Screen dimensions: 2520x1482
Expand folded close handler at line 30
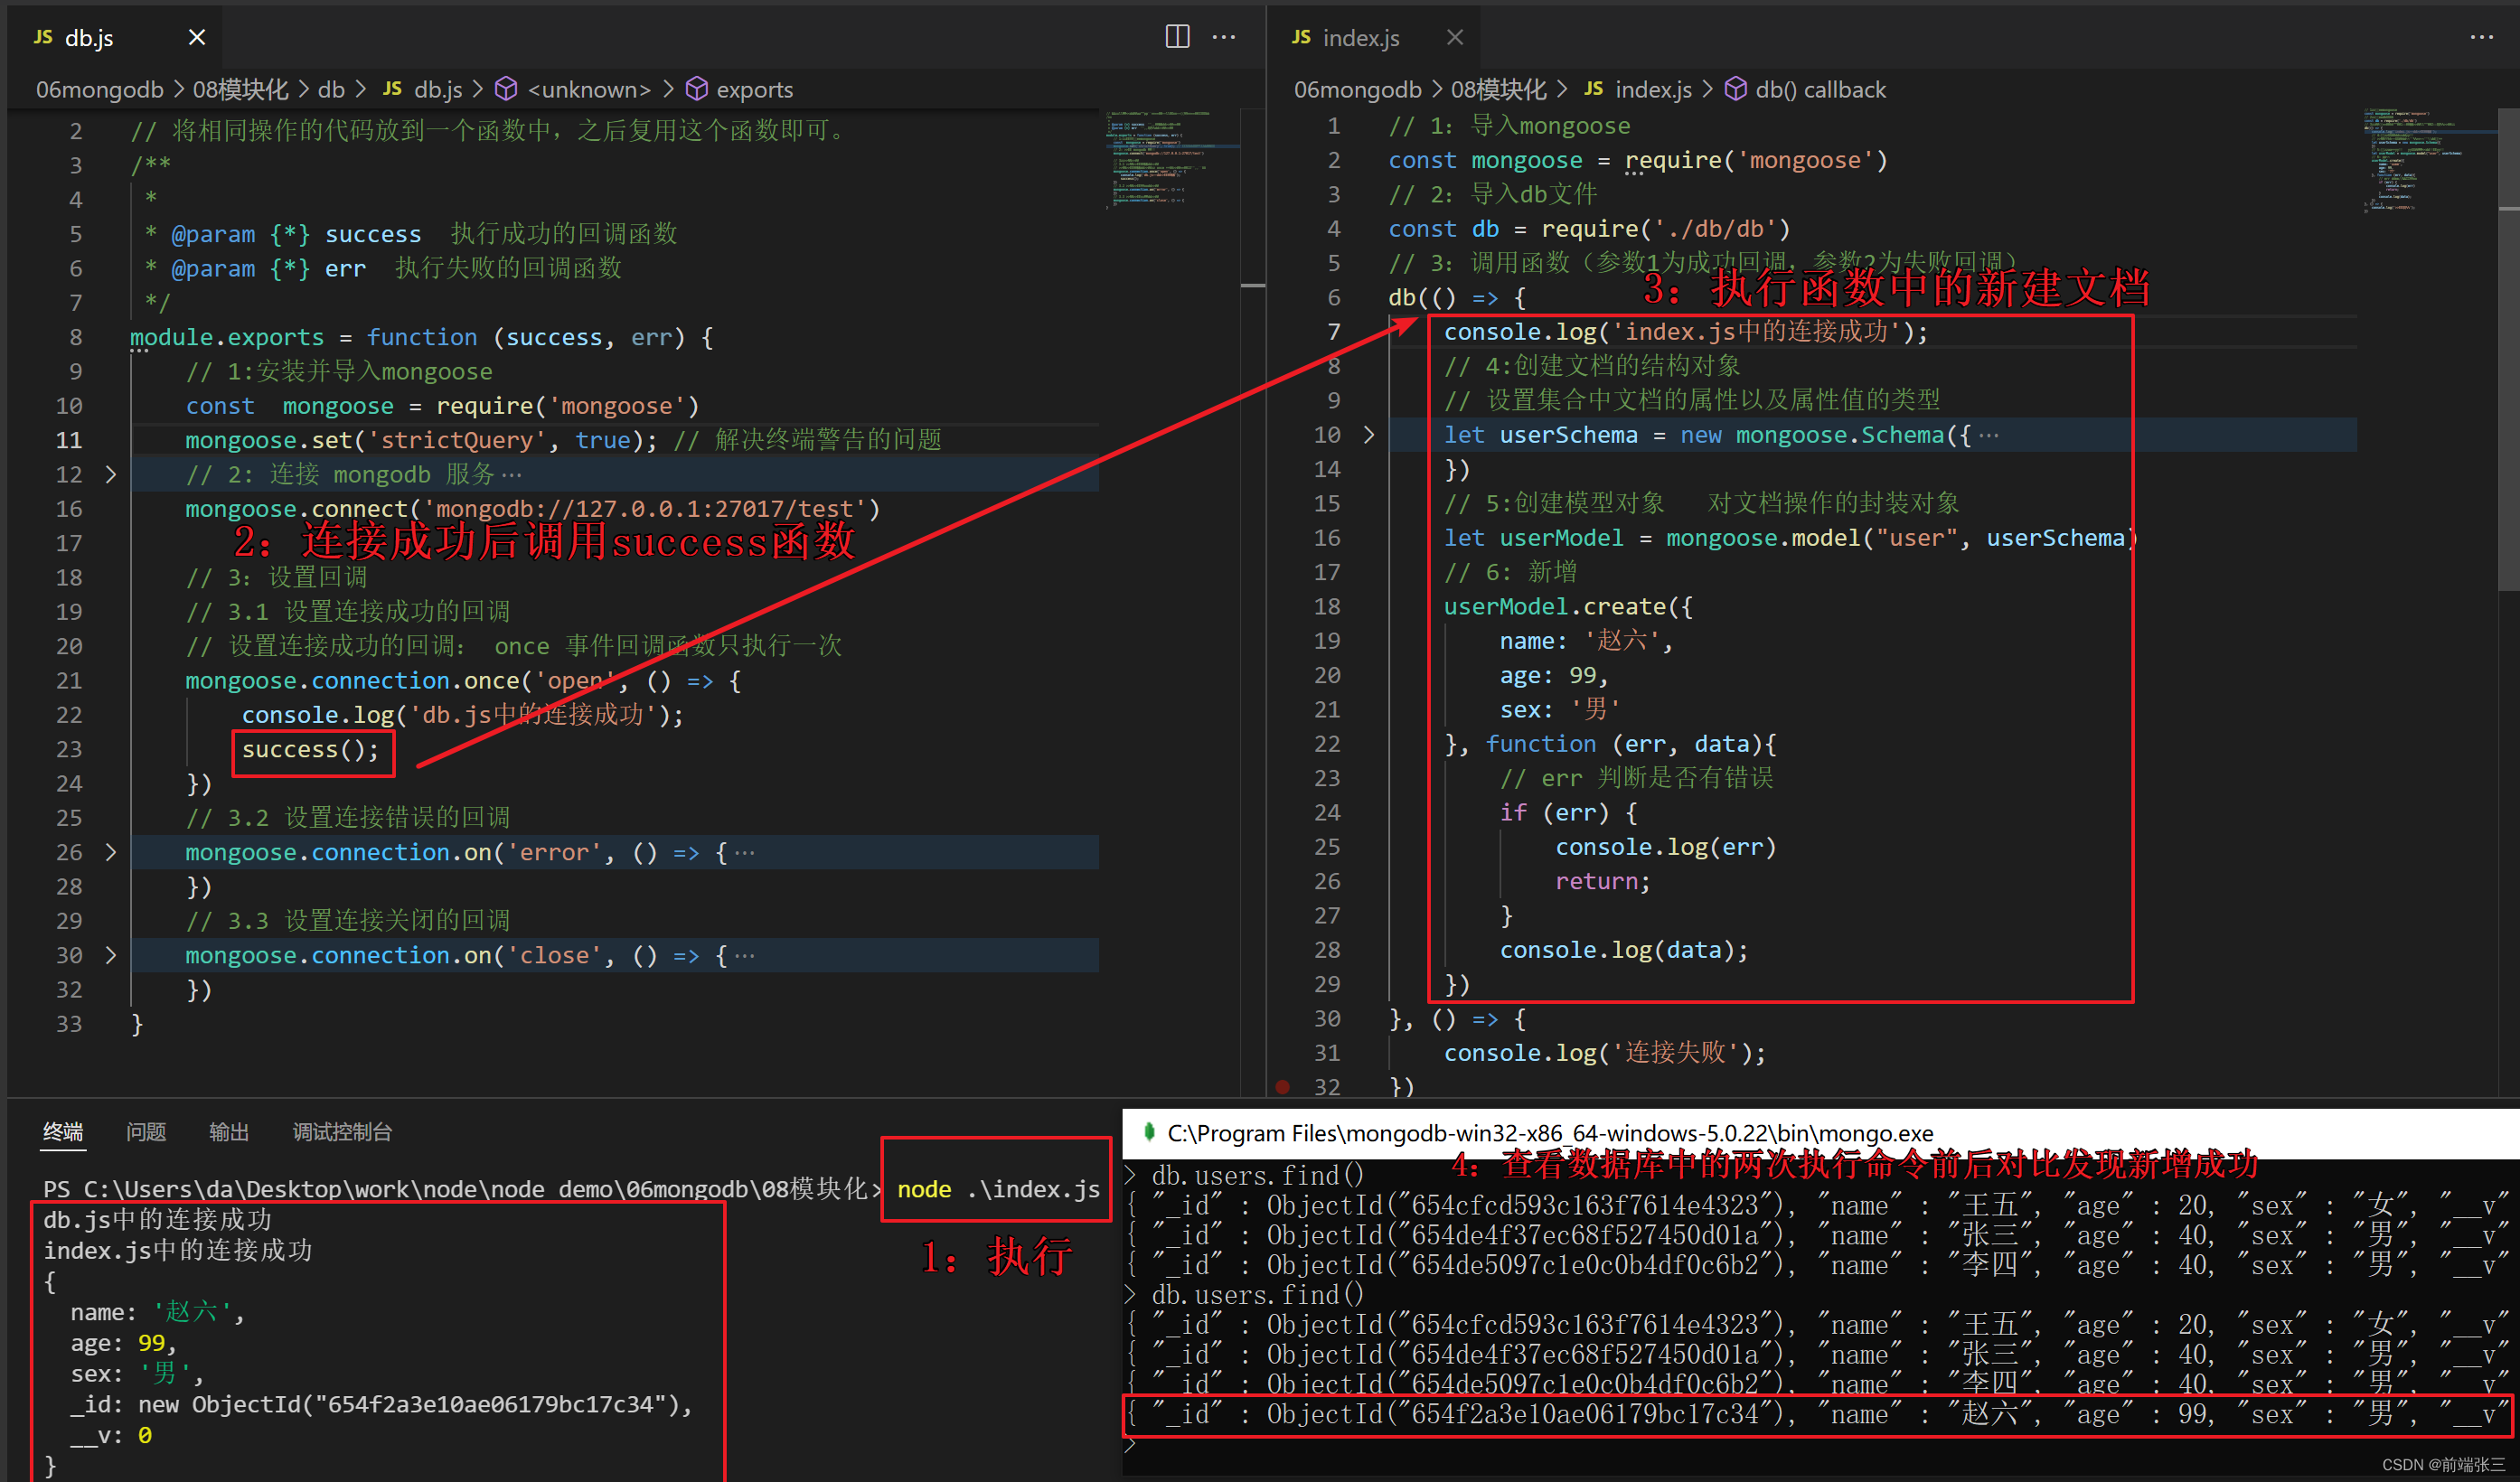coord(111,955)
